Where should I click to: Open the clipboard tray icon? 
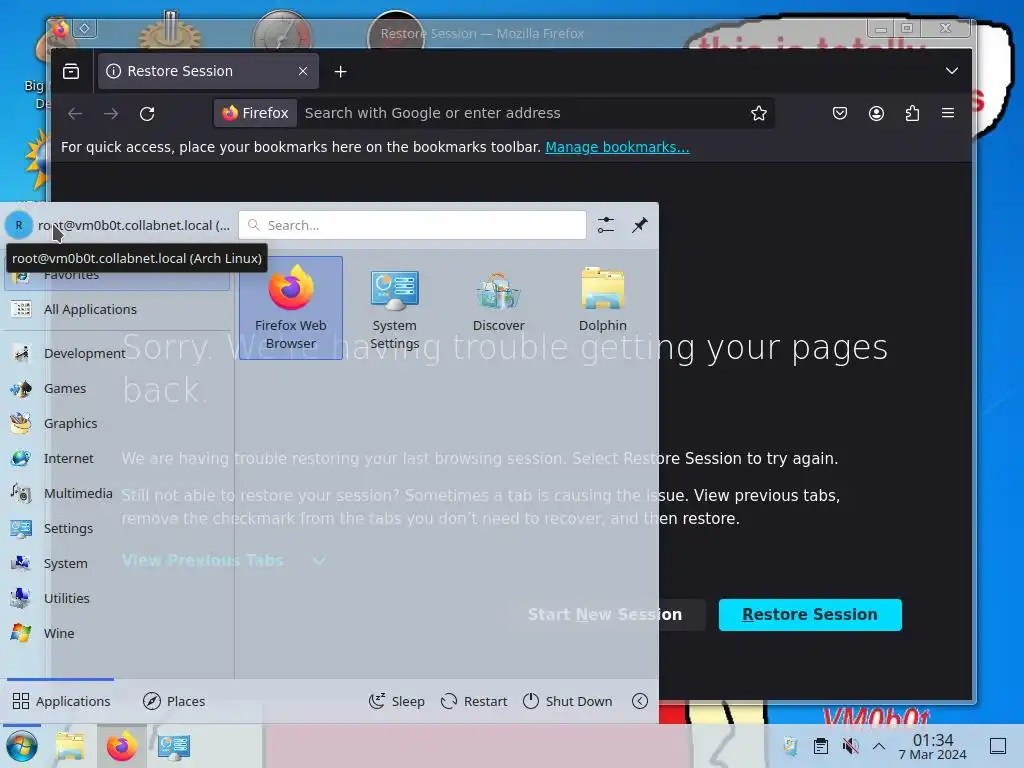coord(821,746)
